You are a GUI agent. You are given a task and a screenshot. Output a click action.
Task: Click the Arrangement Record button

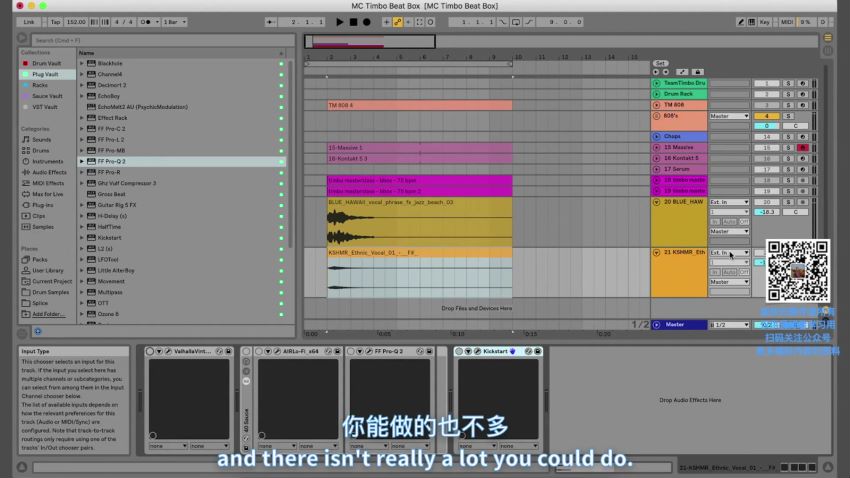tap(367, 22)
